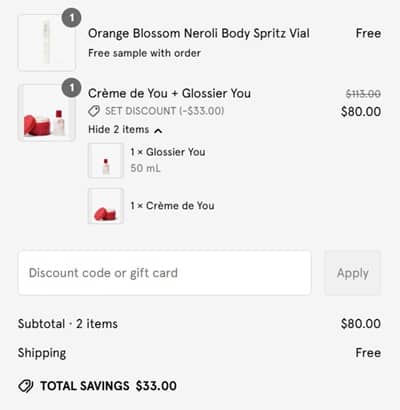The width and height of the screenshot is (400, 410).
Task: Click the Apply button
Action: click(352, 273)
